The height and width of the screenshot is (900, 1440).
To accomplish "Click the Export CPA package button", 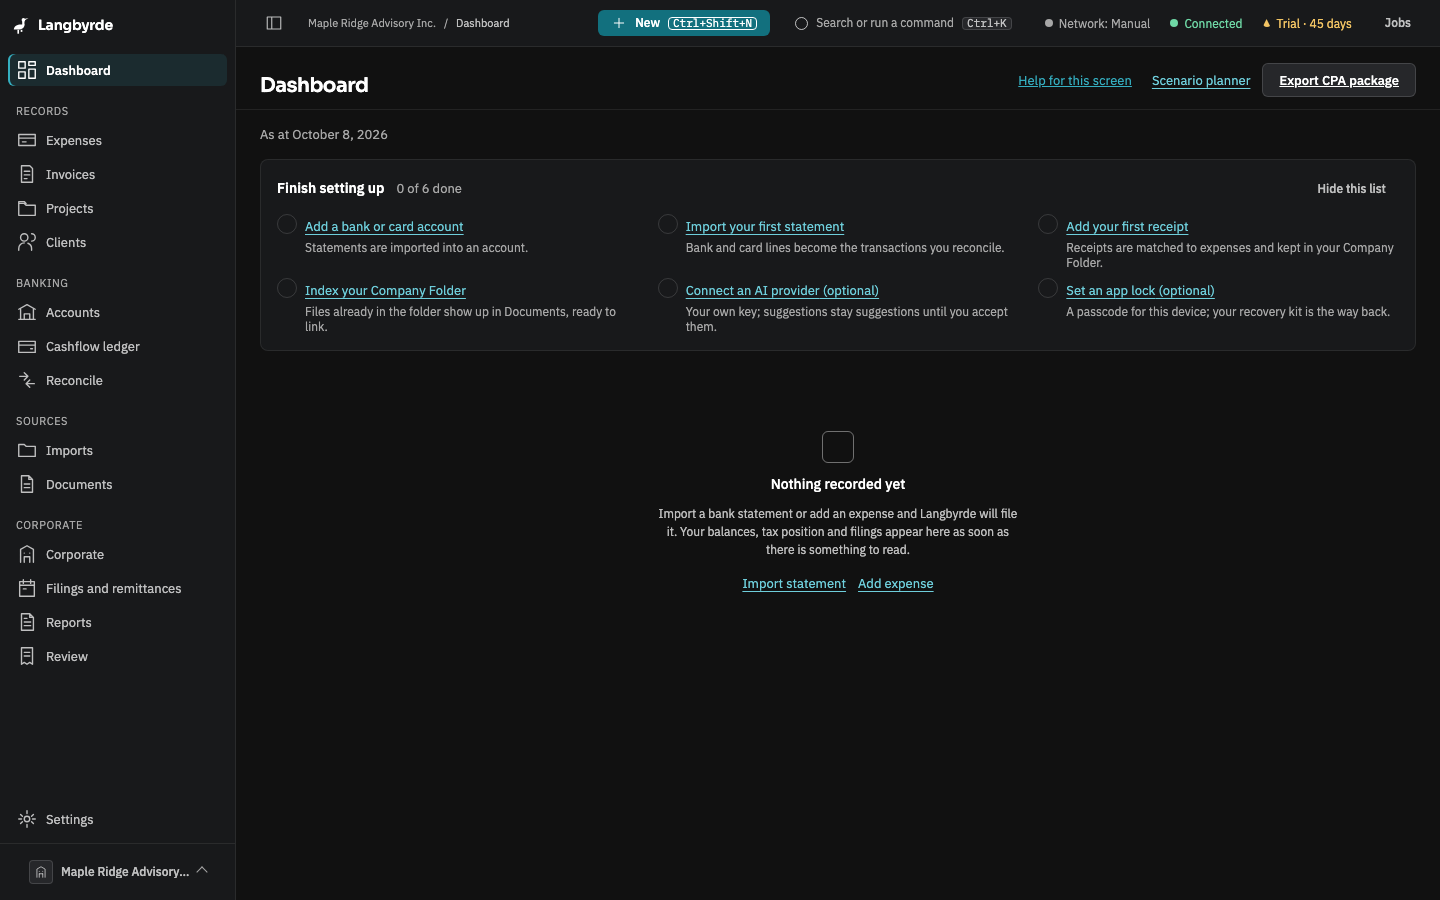I will pos(1339,80).
